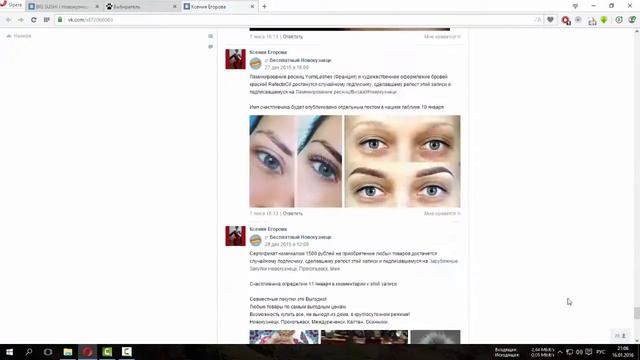Switch to the first VK tab
Screen dimensions: 640x360
[x=61, y=7]
